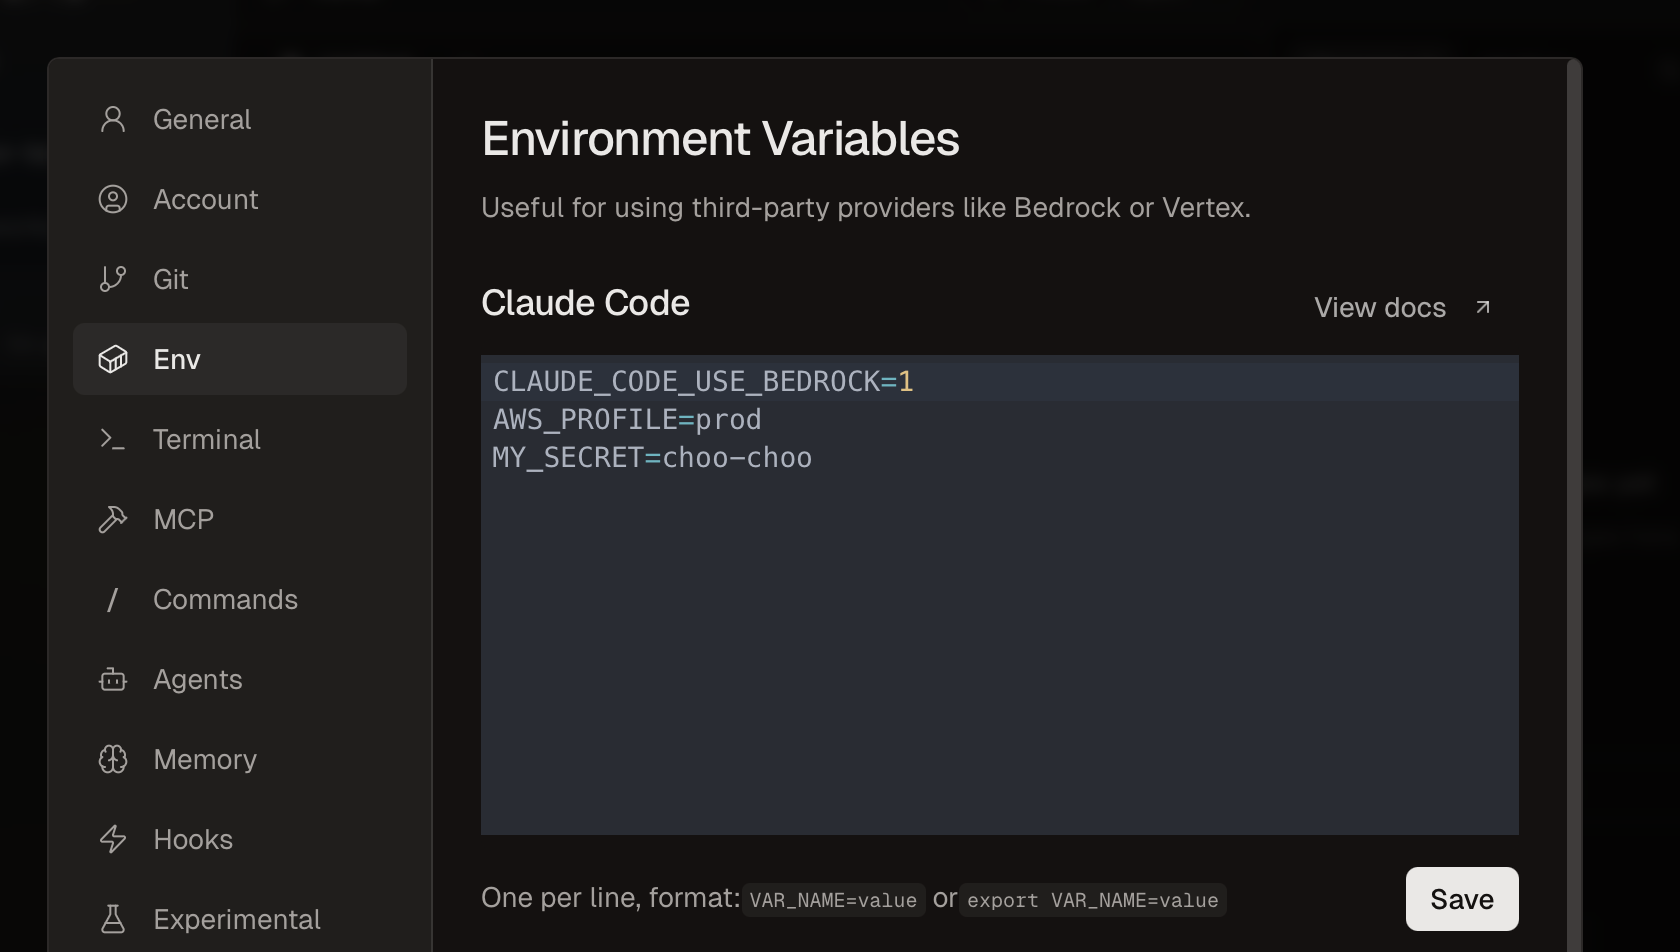Click the Experimental flask icon

[x=112, y=919]
